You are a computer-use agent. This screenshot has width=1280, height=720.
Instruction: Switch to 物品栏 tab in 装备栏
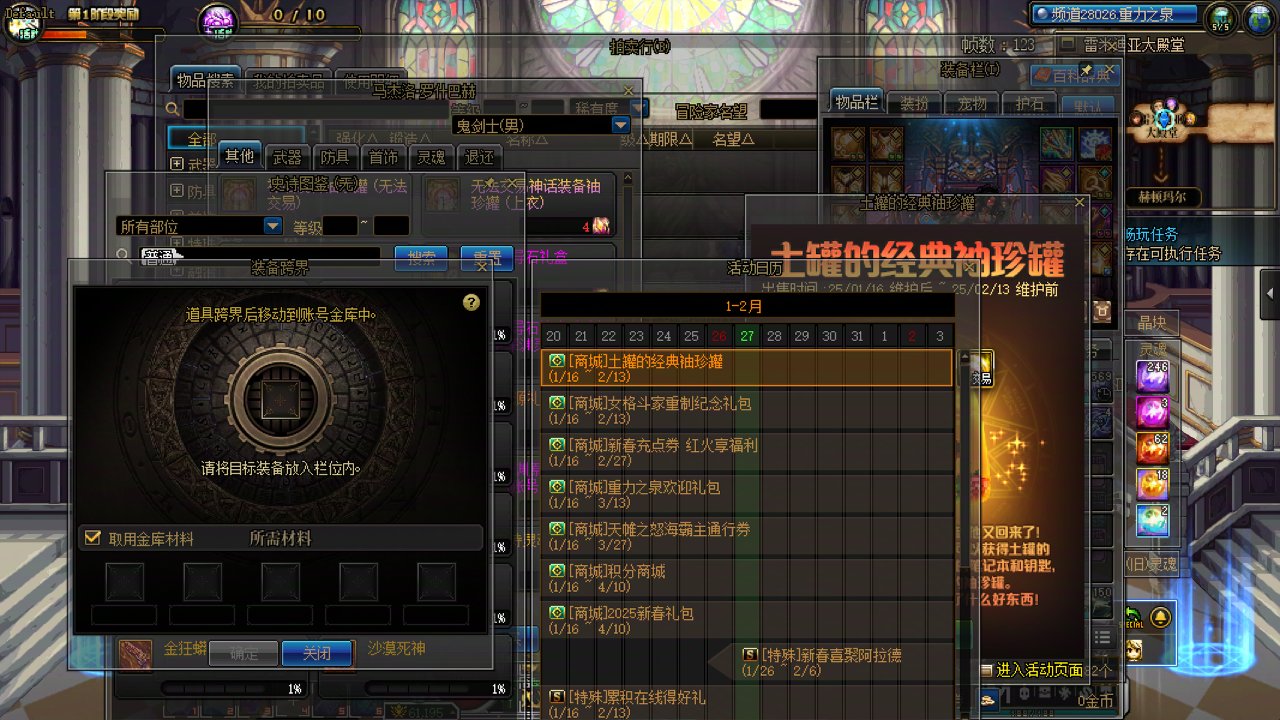tap(856, 103)
